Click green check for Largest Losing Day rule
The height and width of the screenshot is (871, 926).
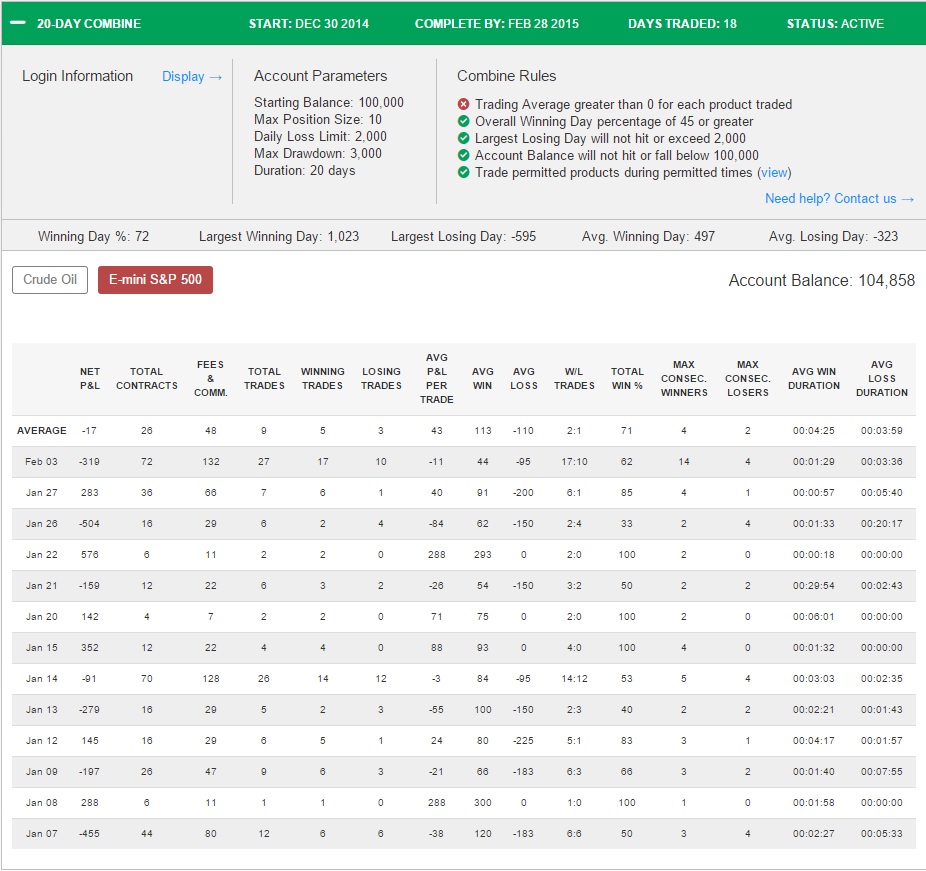pos(464,138)
